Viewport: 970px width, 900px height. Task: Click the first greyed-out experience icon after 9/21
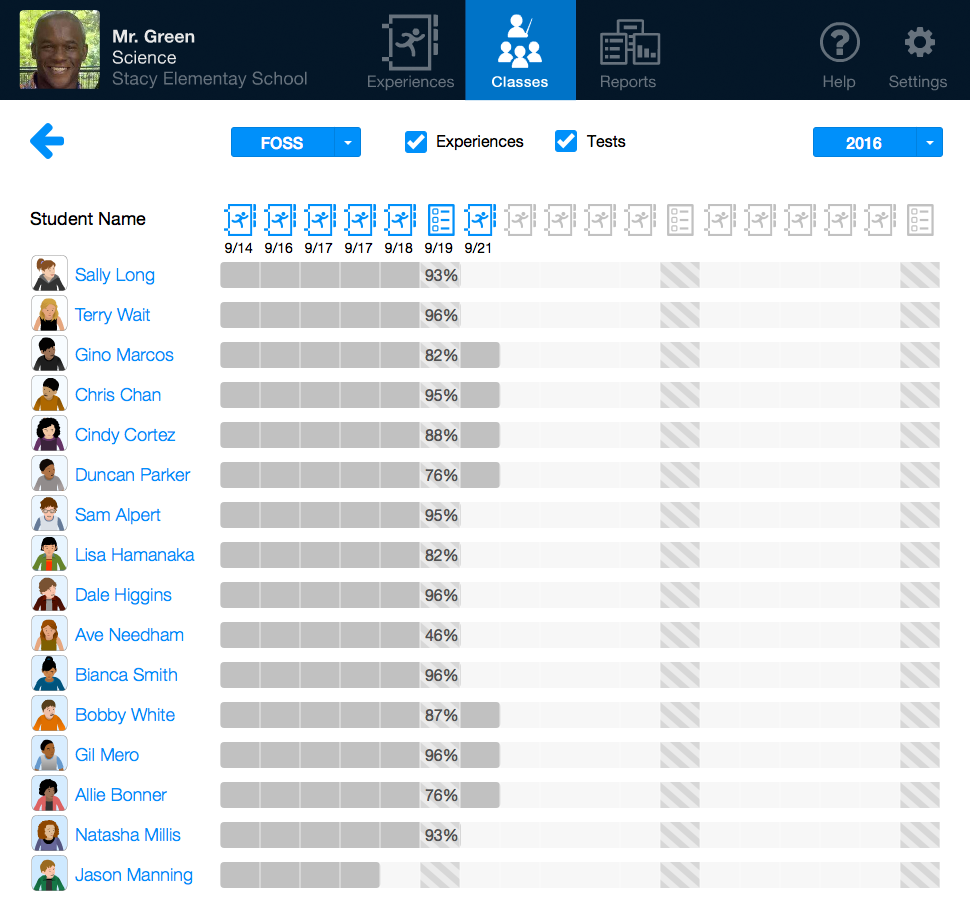(x=520, y=220)
